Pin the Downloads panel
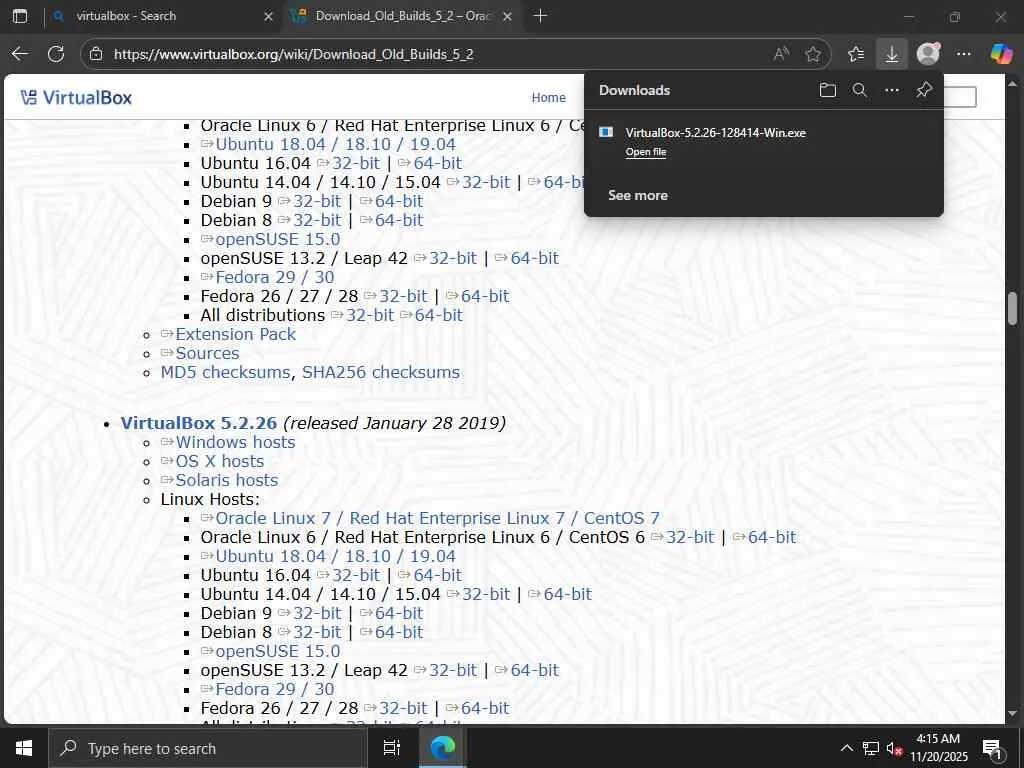 click(924, 90)
